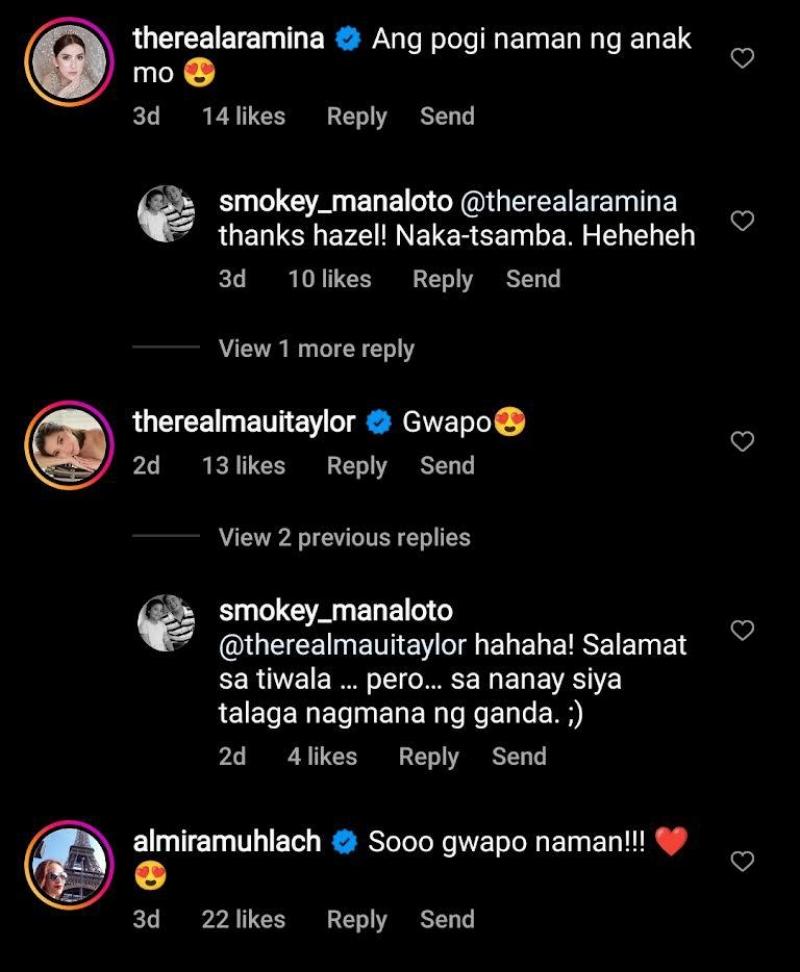Reply to therealaramina's comment
The height and width of the screenshot is (972, 800).
tap(356, 117)
